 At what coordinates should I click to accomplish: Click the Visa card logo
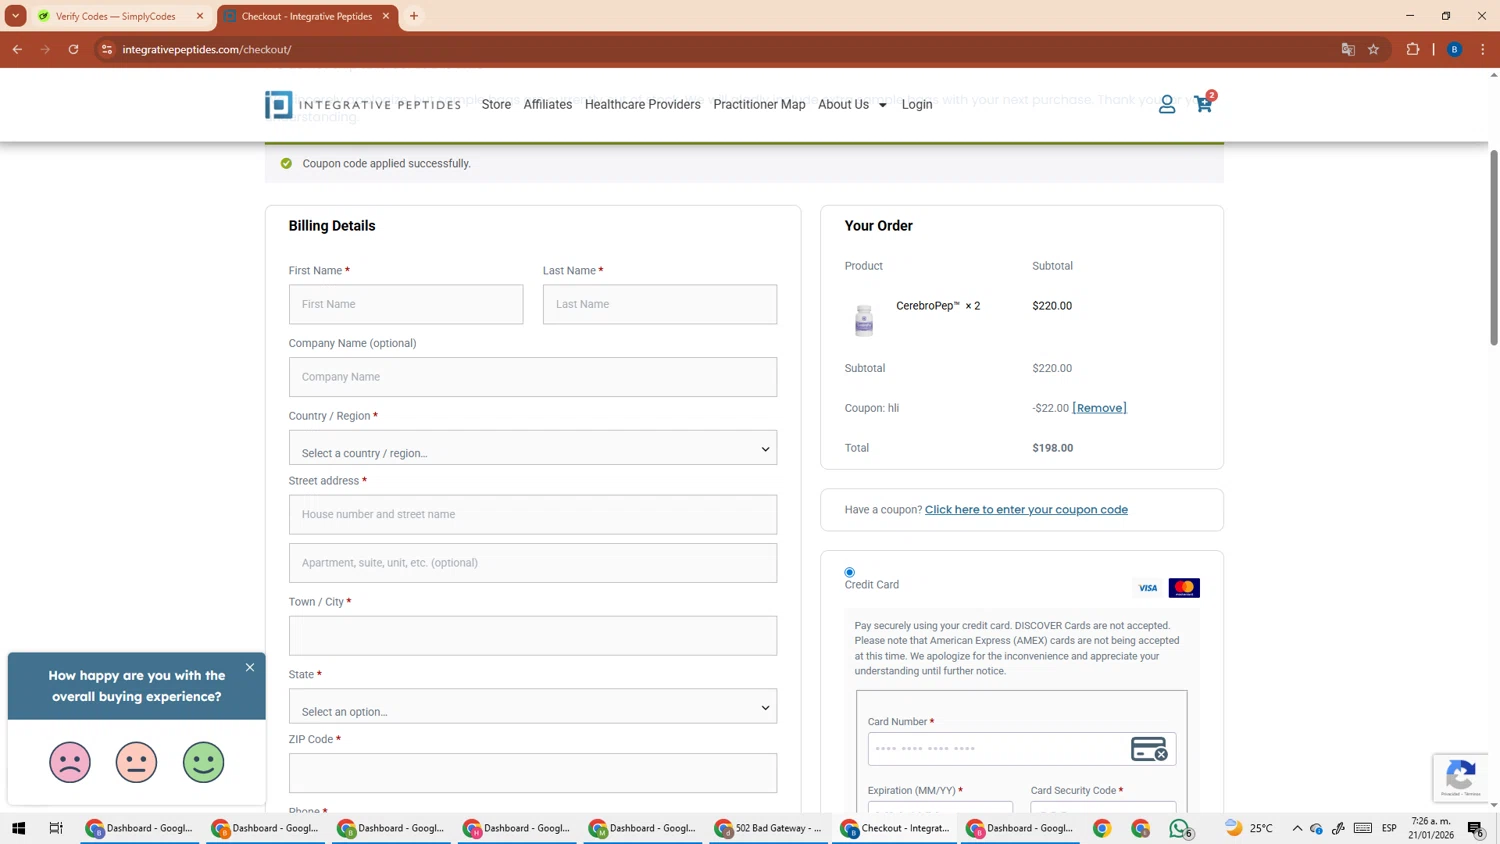click(1148, 588)
